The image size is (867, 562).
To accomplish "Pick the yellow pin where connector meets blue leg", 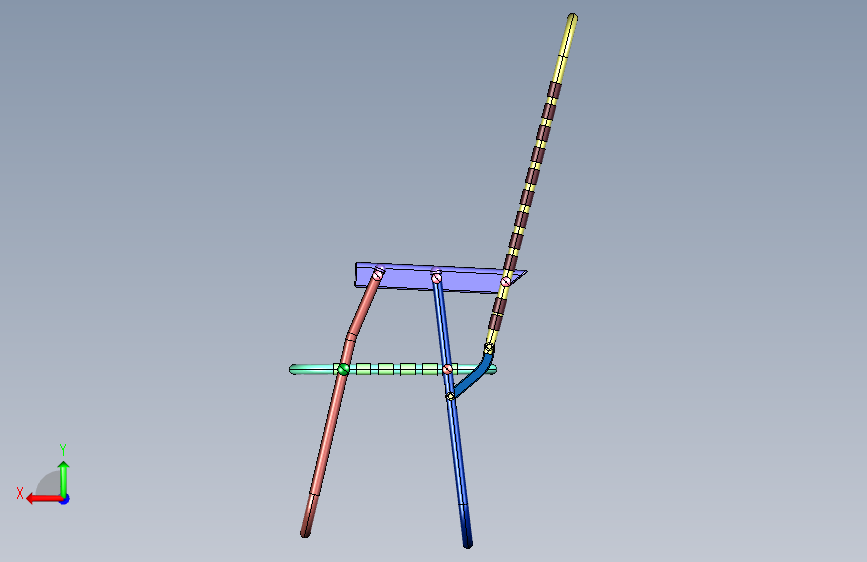I will click(x=451, y=396).
